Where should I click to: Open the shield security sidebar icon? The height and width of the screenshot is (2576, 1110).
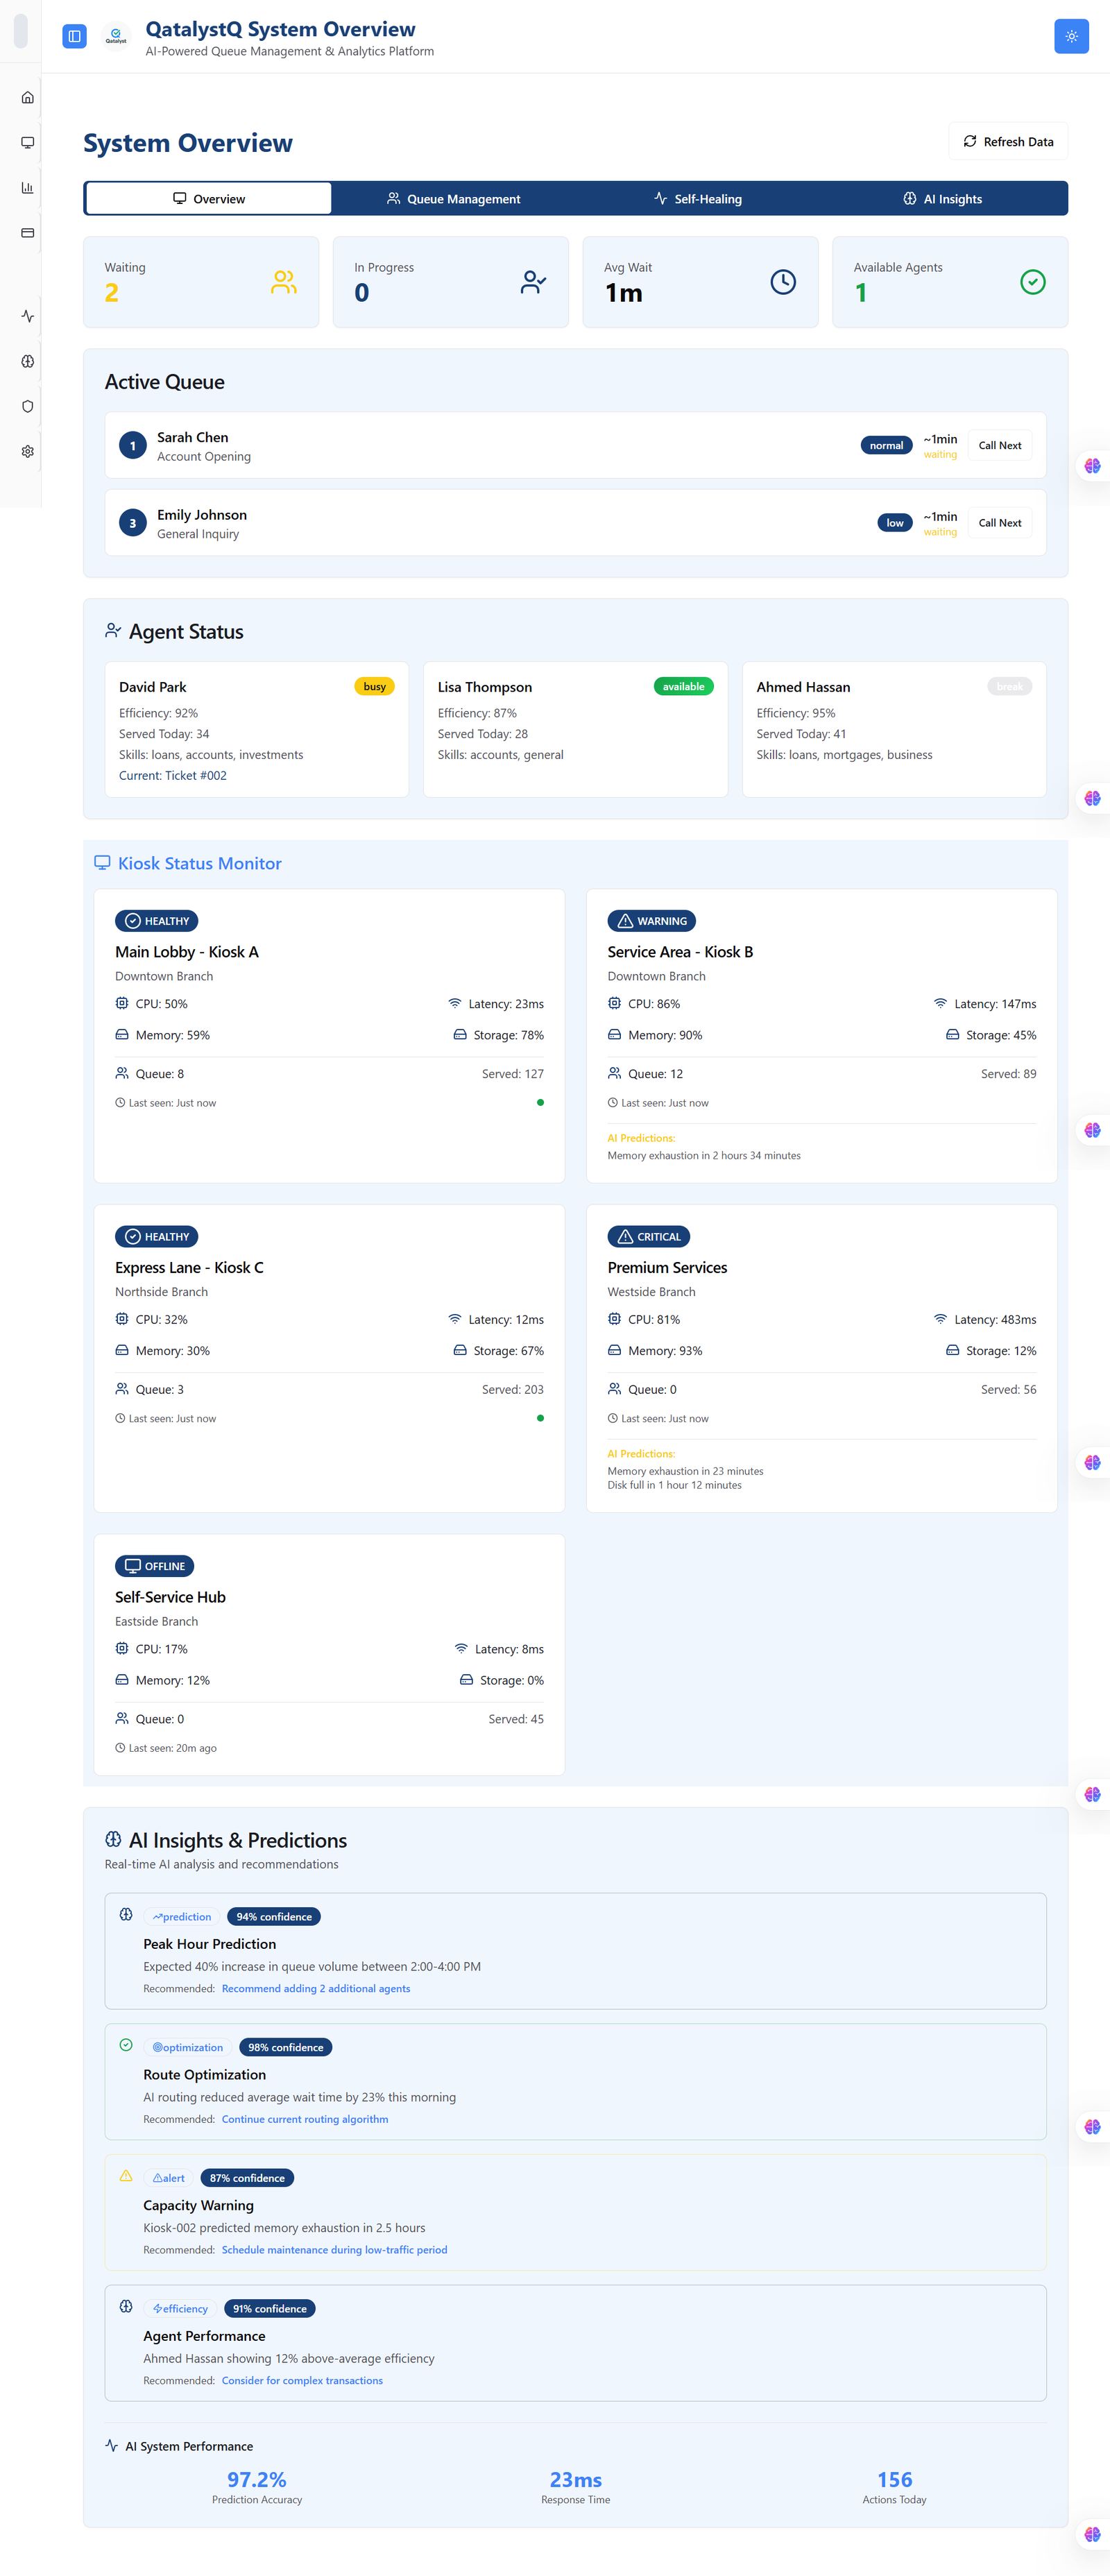28,406
